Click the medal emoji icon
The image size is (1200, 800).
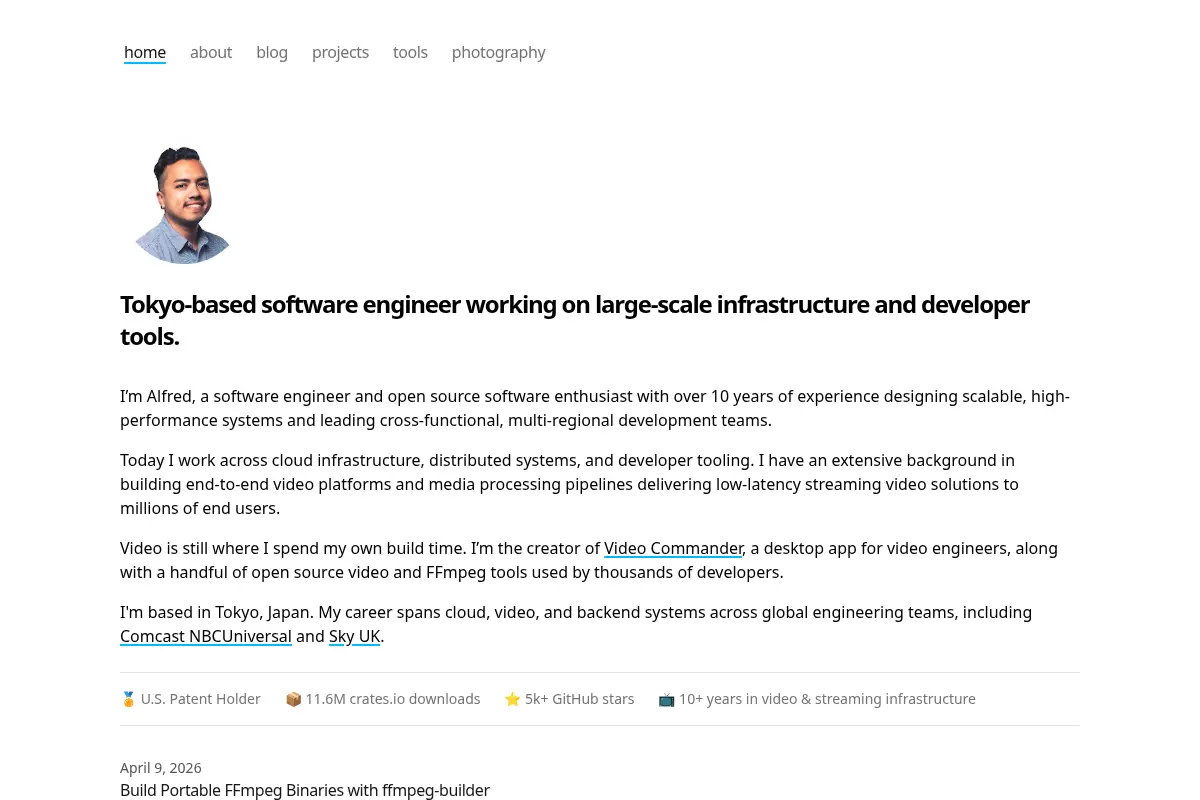pyautogui.click(x=128, y=699)
